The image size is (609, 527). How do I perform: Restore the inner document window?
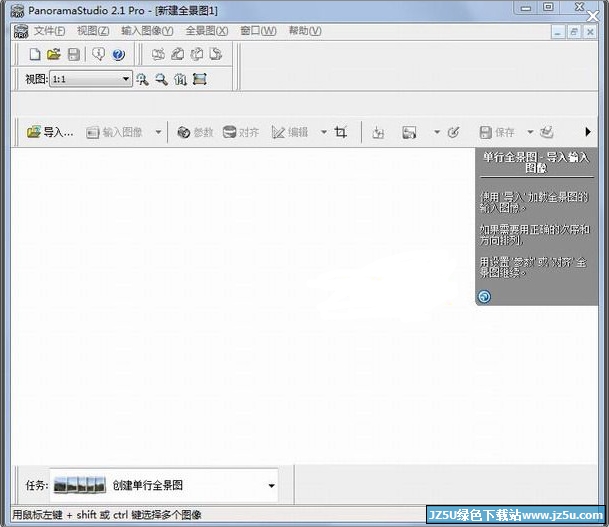click(x=574, y=32)
